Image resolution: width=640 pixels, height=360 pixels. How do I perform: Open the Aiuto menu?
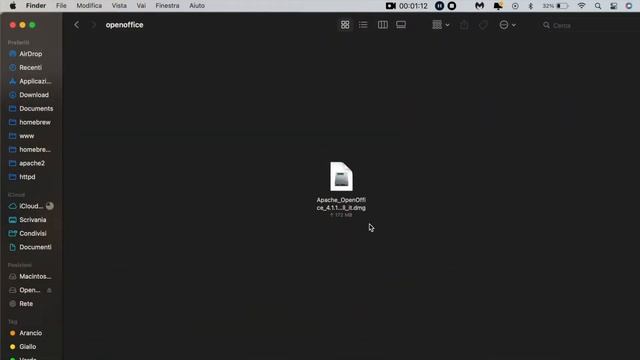(197, 6)
